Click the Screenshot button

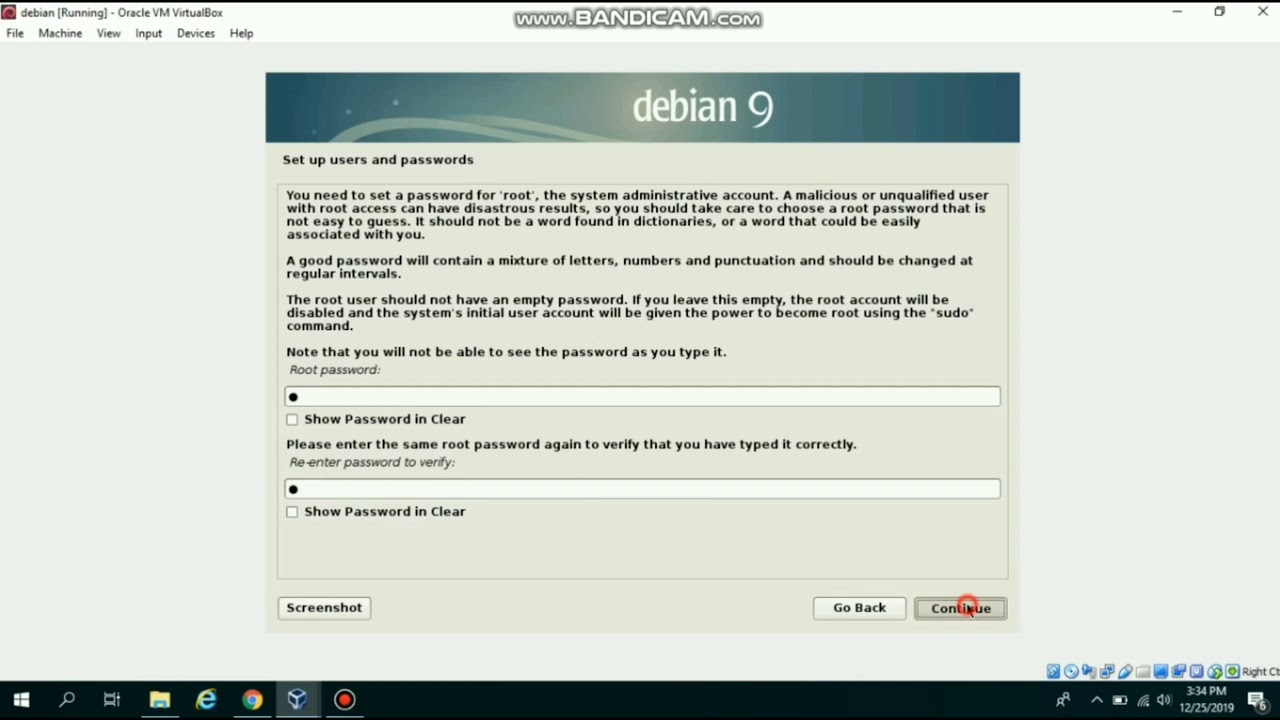[x=324, y=608]
